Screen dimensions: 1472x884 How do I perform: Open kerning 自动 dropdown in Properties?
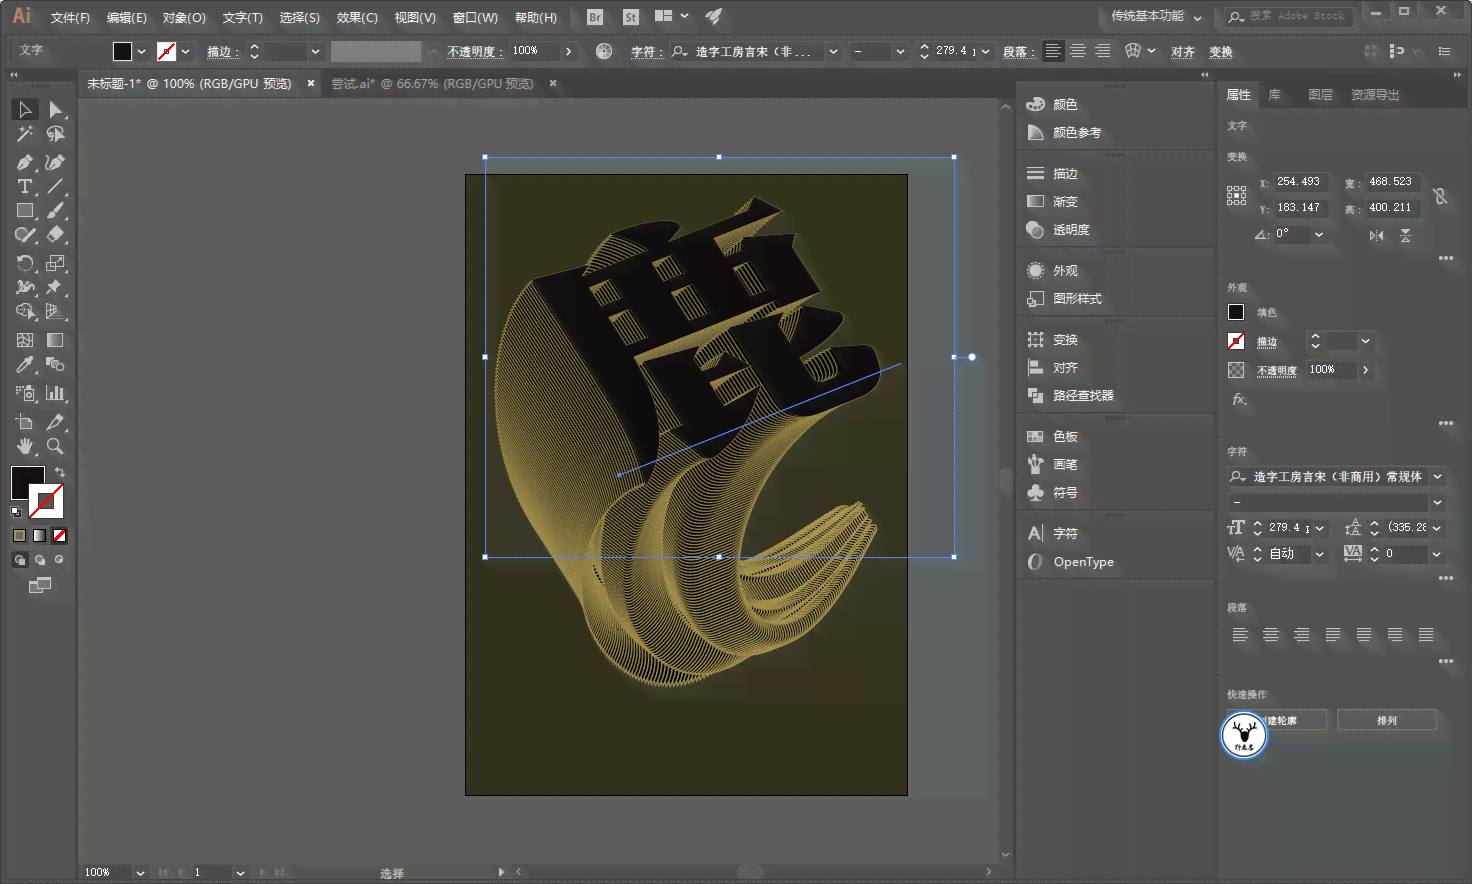pos(1319,554)
